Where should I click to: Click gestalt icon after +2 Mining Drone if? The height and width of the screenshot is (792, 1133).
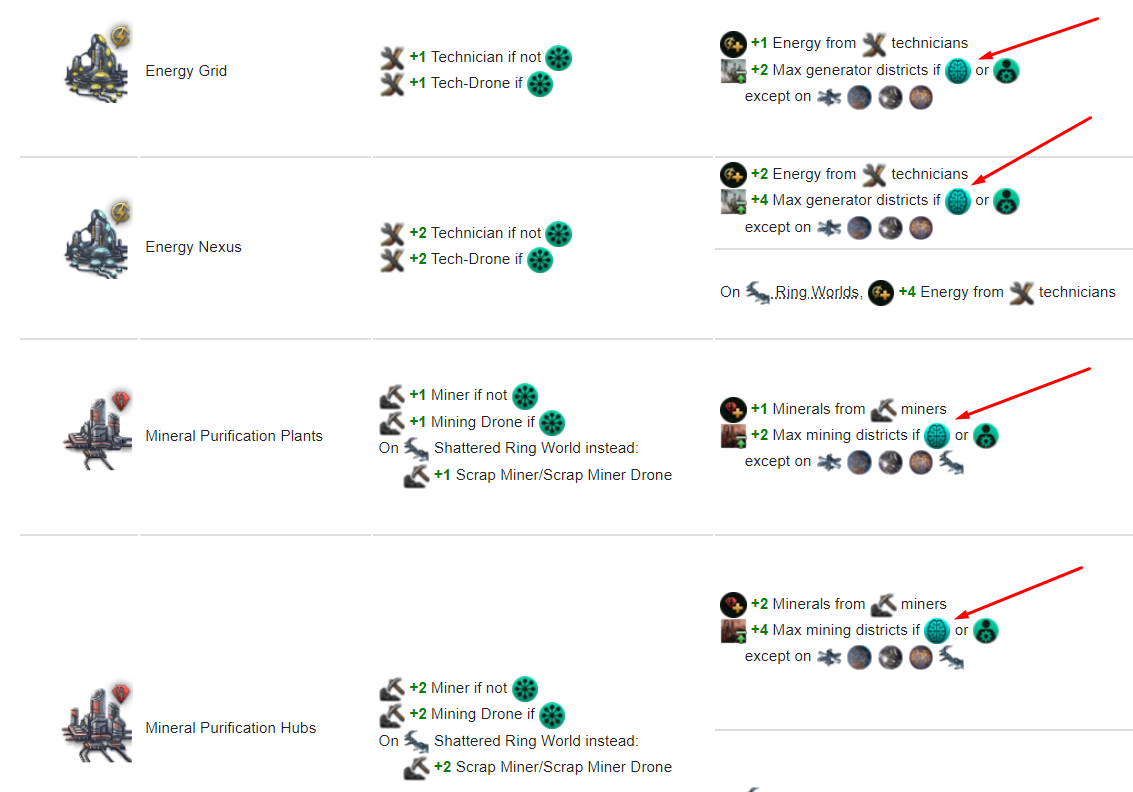click(552, 715)
